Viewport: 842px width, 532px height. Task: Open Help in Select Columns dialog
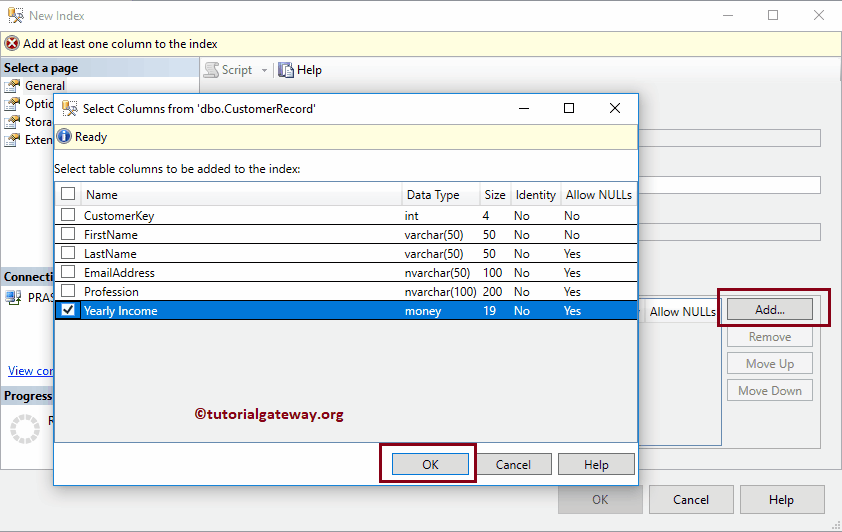pos(596,464)
